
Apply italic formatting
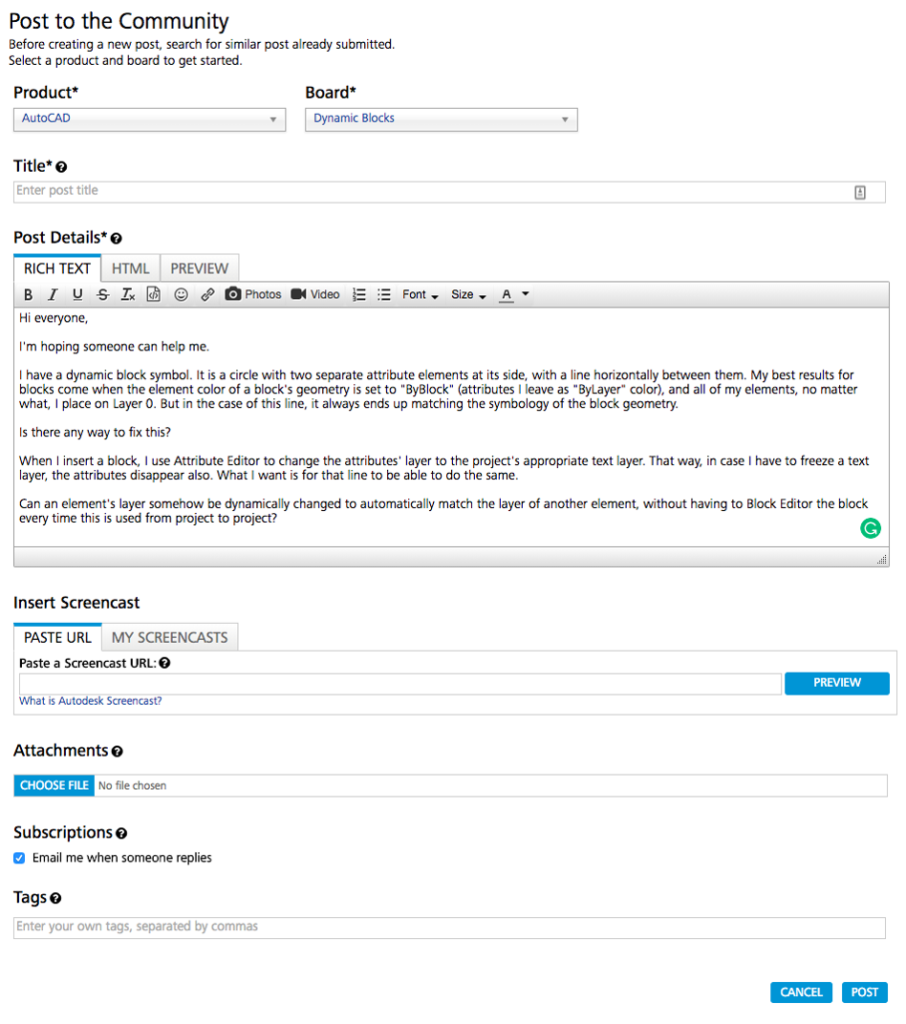pos(52,295)
